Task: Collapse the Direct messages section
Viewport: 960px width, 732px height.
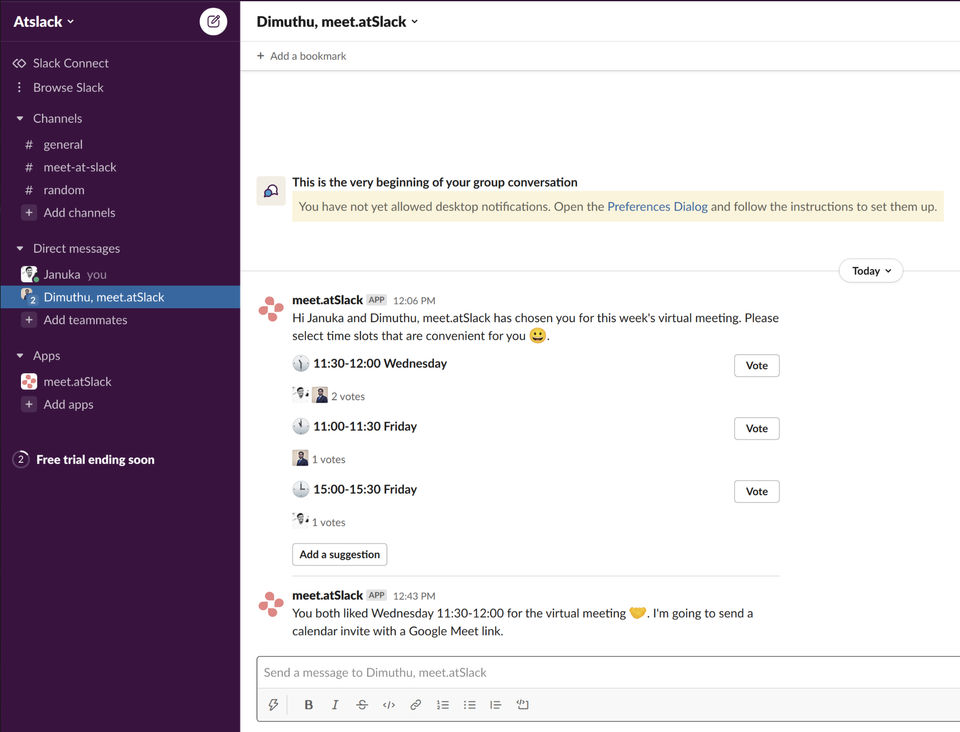Action: coord(20,248)
